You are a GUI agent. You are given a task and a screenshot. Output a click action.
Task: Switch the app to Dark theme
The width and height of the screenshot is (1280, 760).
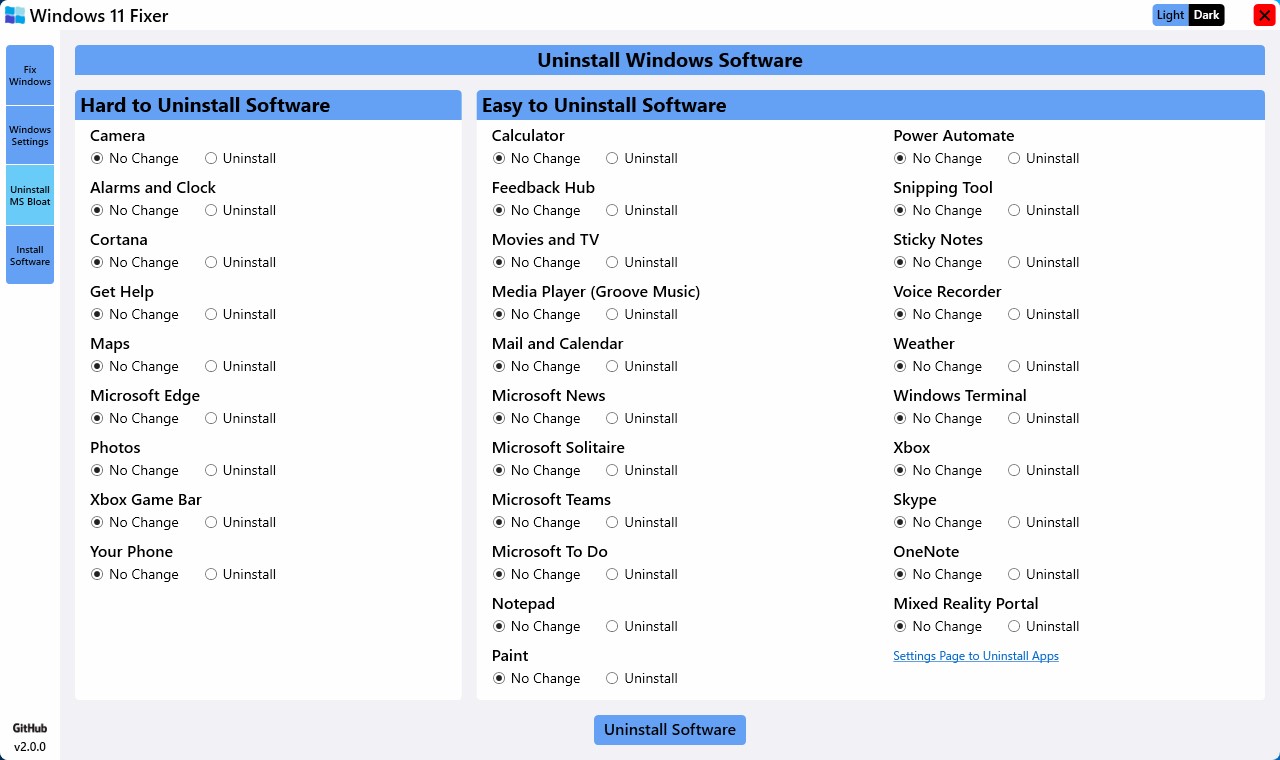tap(1205, 15)
